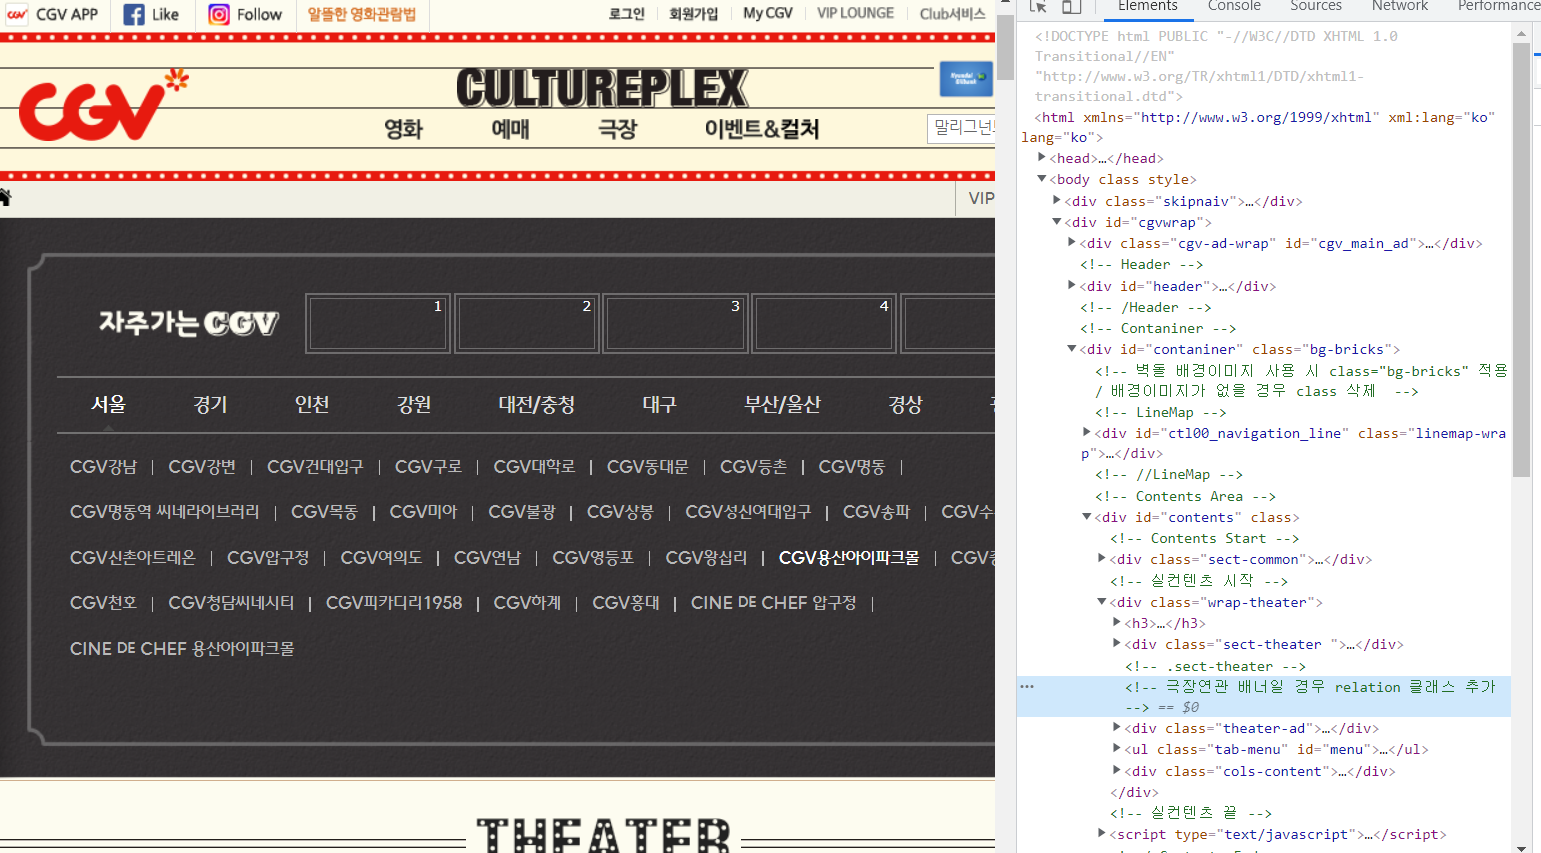Expand the sect-theater div node

point(1116,643)
